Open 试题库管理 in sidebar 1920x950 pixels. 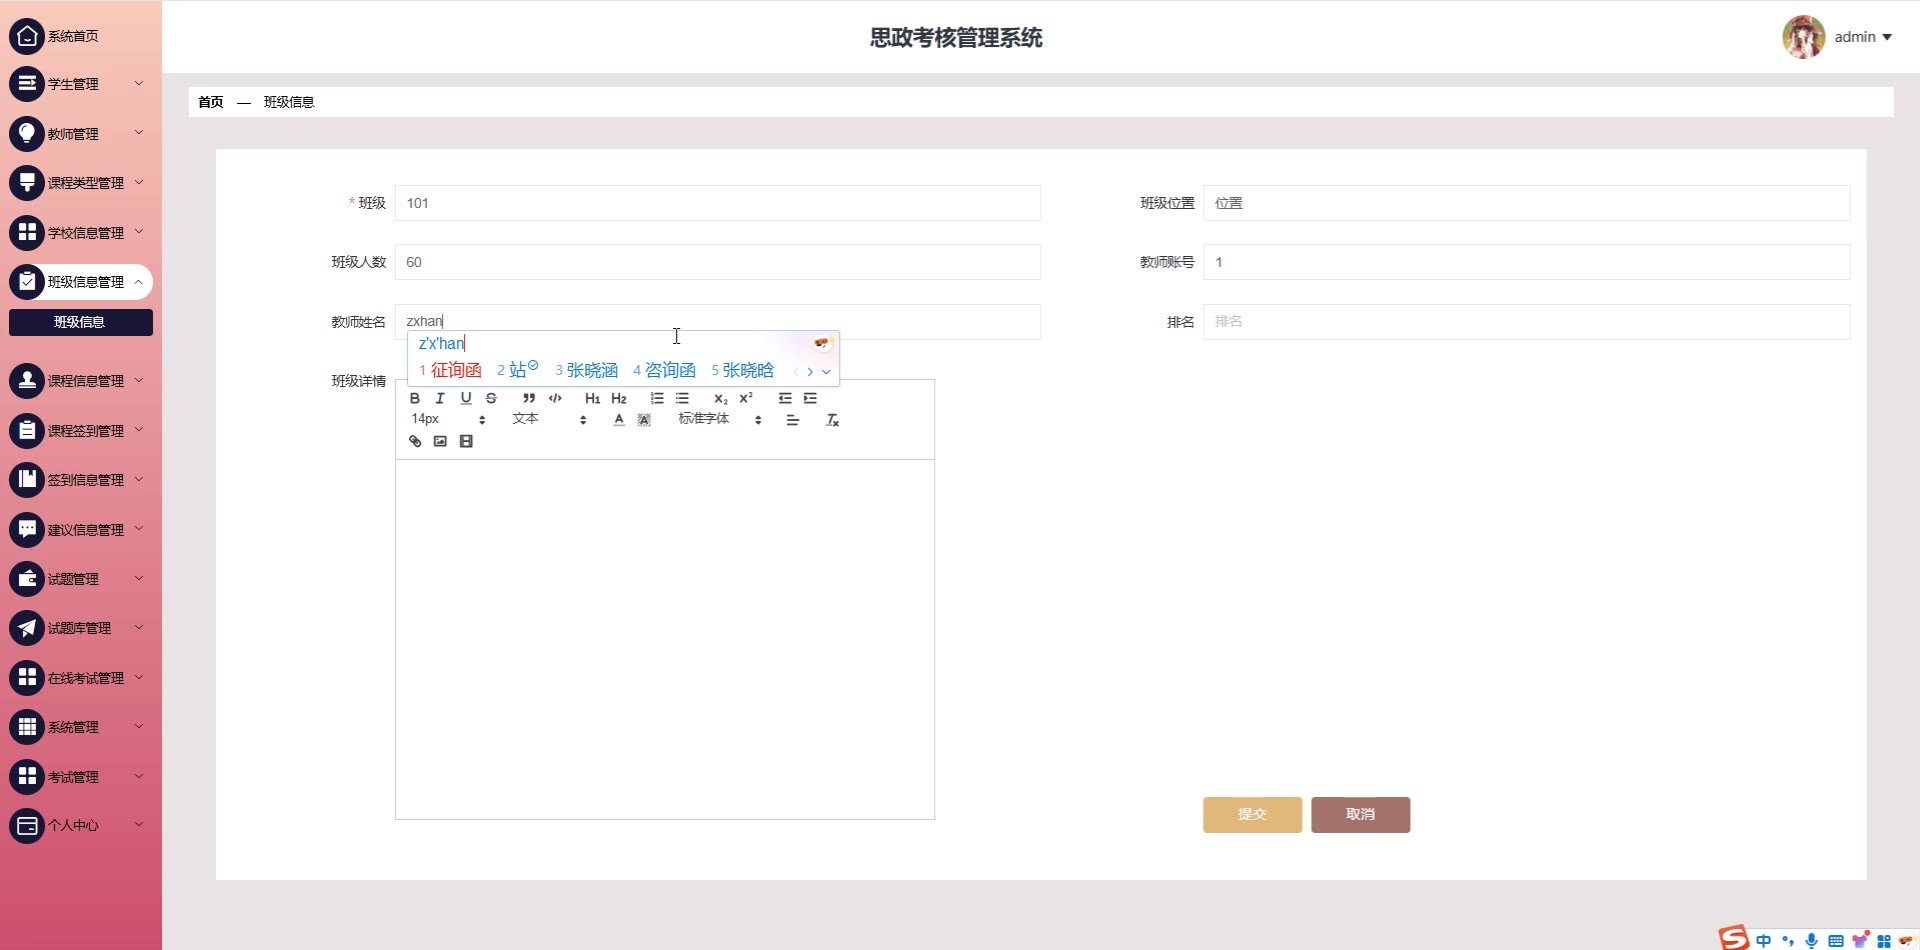point(80,628)
